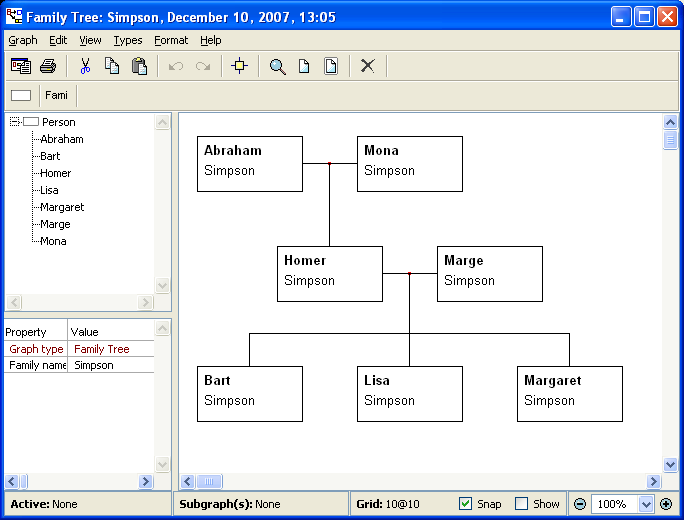Screen dimensions: 684x520
Task: Click the zoom out minus icon
Action: (580, 504)
